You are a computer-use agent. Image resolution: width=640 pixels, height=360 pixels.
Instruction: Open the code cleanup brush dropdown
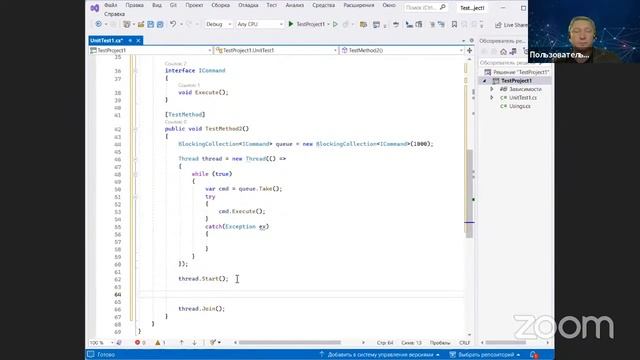click(215, 343)
